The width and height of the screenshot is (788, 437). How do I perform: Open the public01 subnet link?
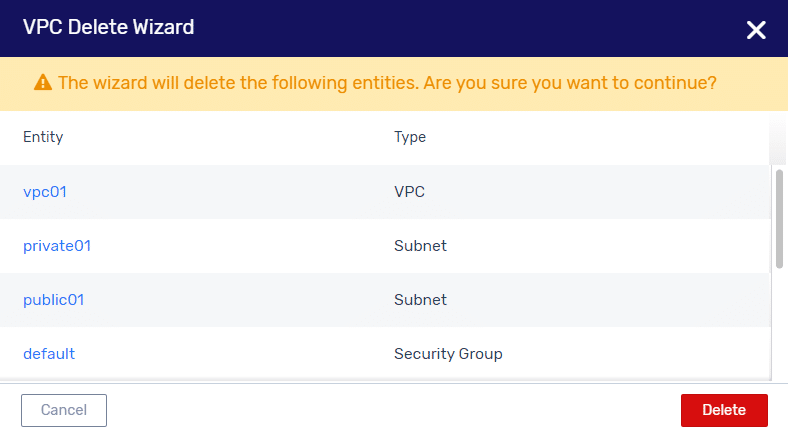pyautogui.click(x=53, y=300)
